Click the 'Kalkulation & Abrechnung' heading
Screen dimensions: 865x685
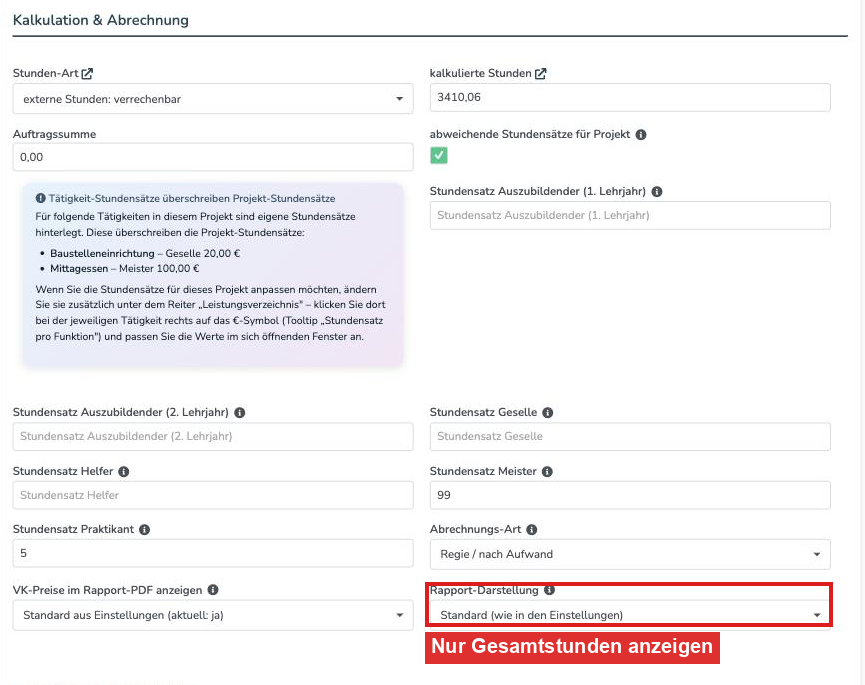(x=100, y=20)
